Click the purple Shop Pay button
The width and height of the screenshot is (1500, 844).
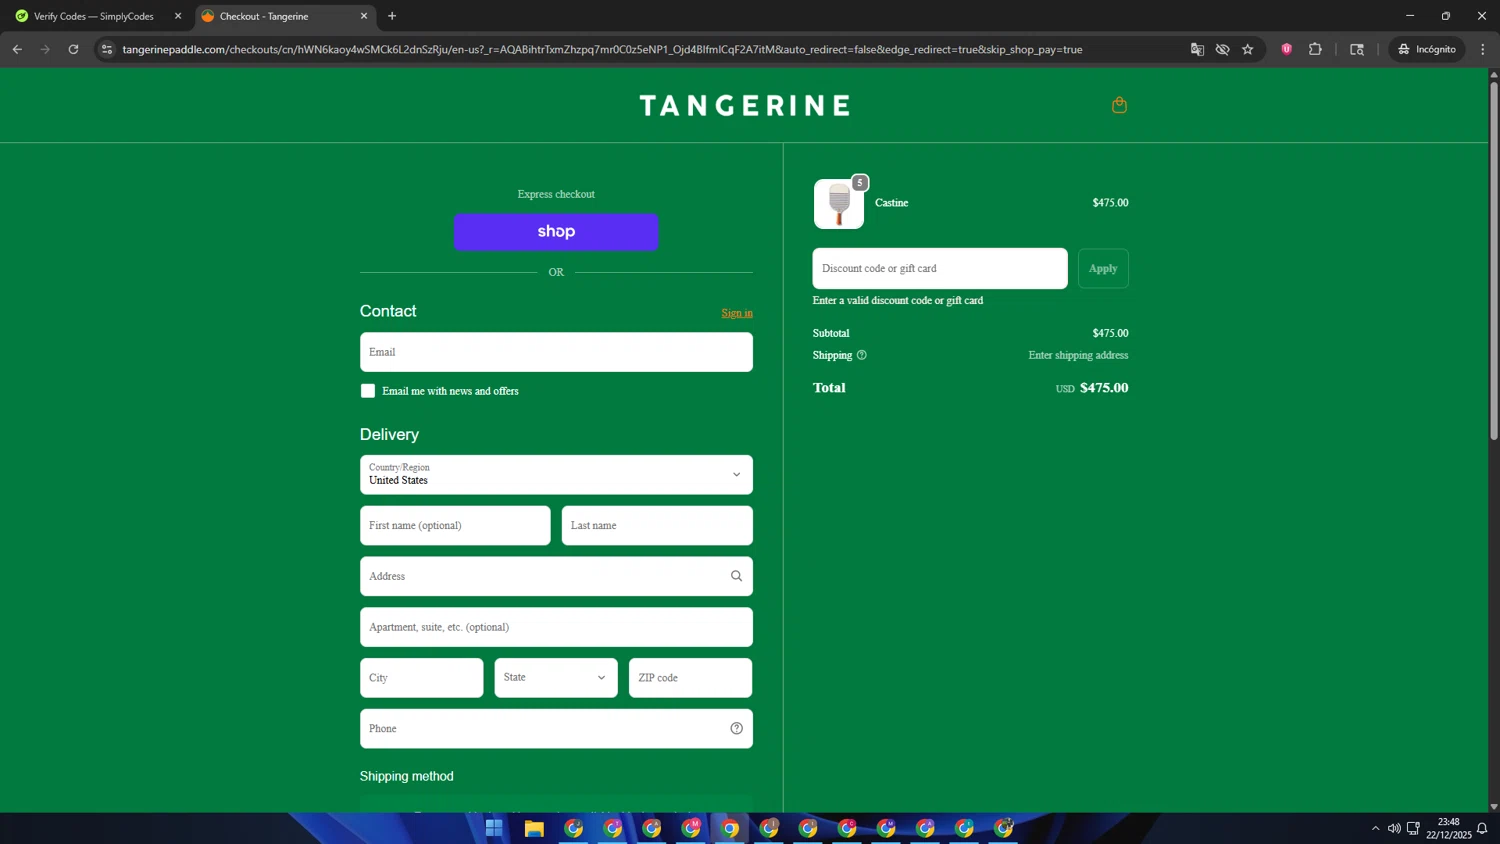[556, 231]
